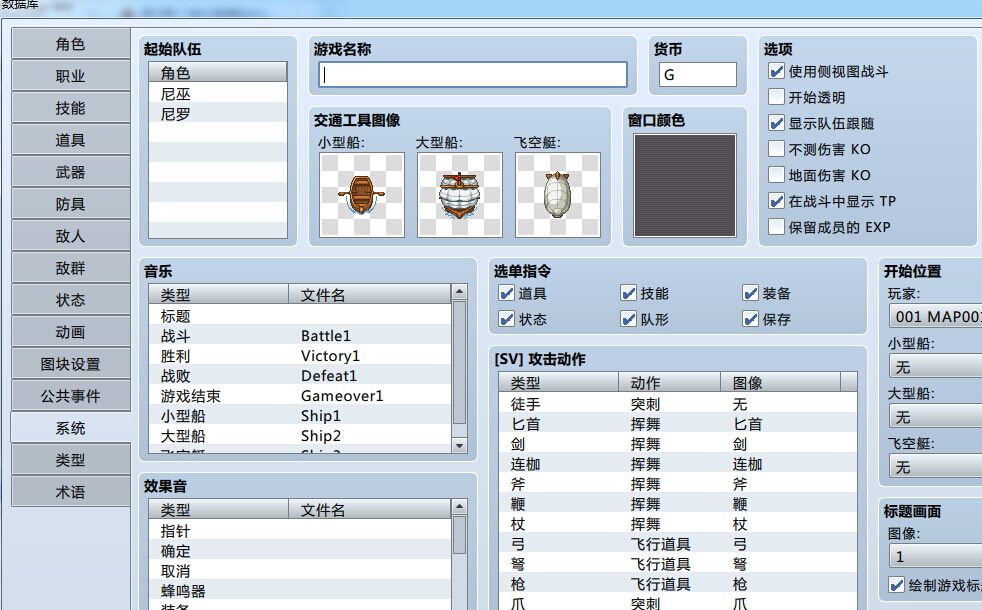Select the 匕首 attack motion row

(678, 424)
